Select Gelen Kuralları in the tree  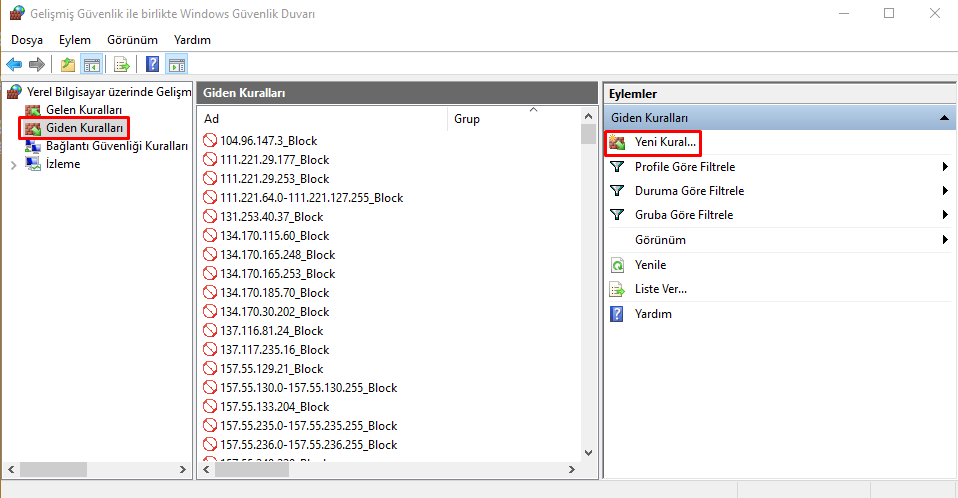pos(83,109)
